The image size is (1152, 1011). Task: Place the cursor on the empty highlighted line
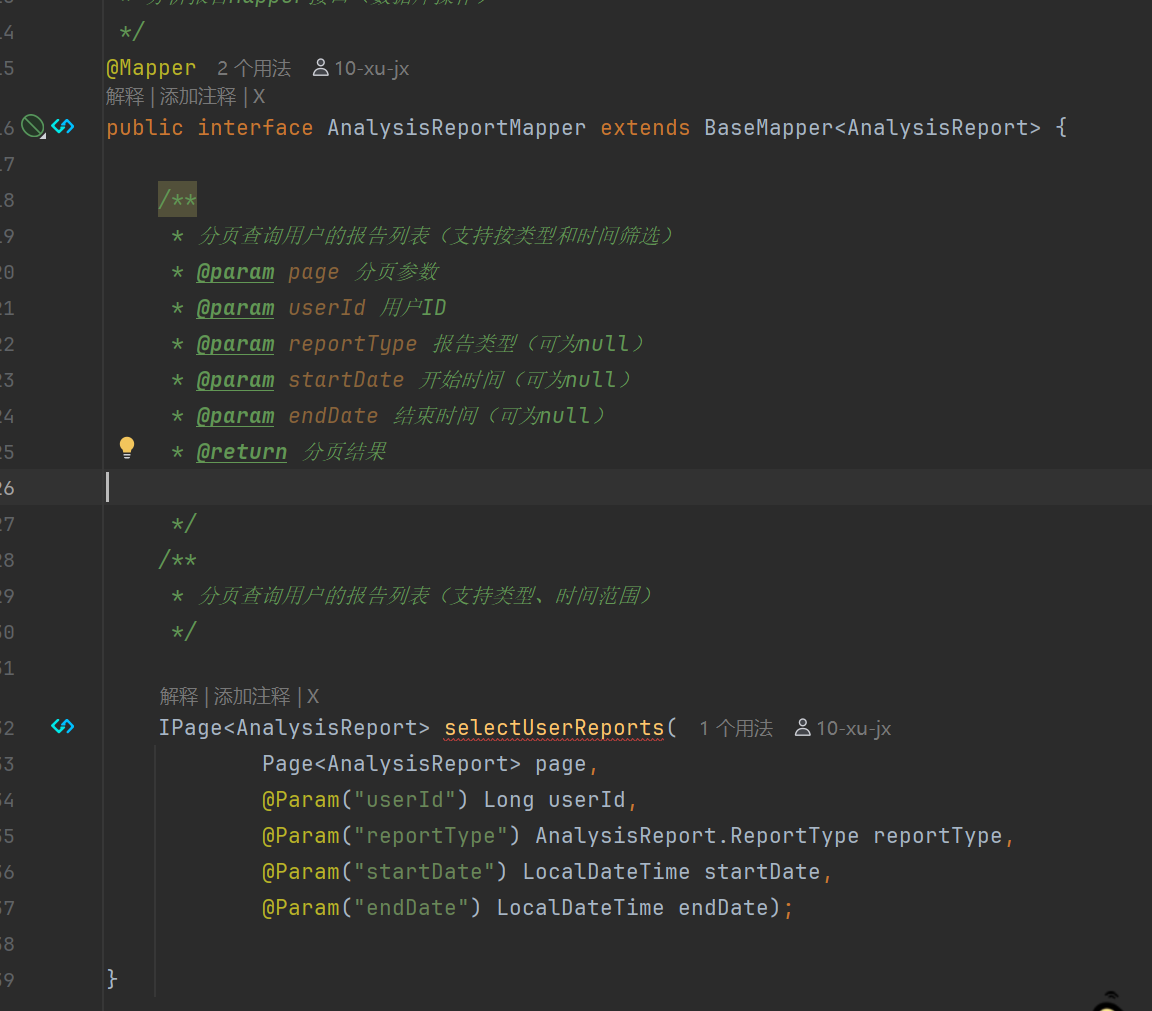(x=627, y=487)
